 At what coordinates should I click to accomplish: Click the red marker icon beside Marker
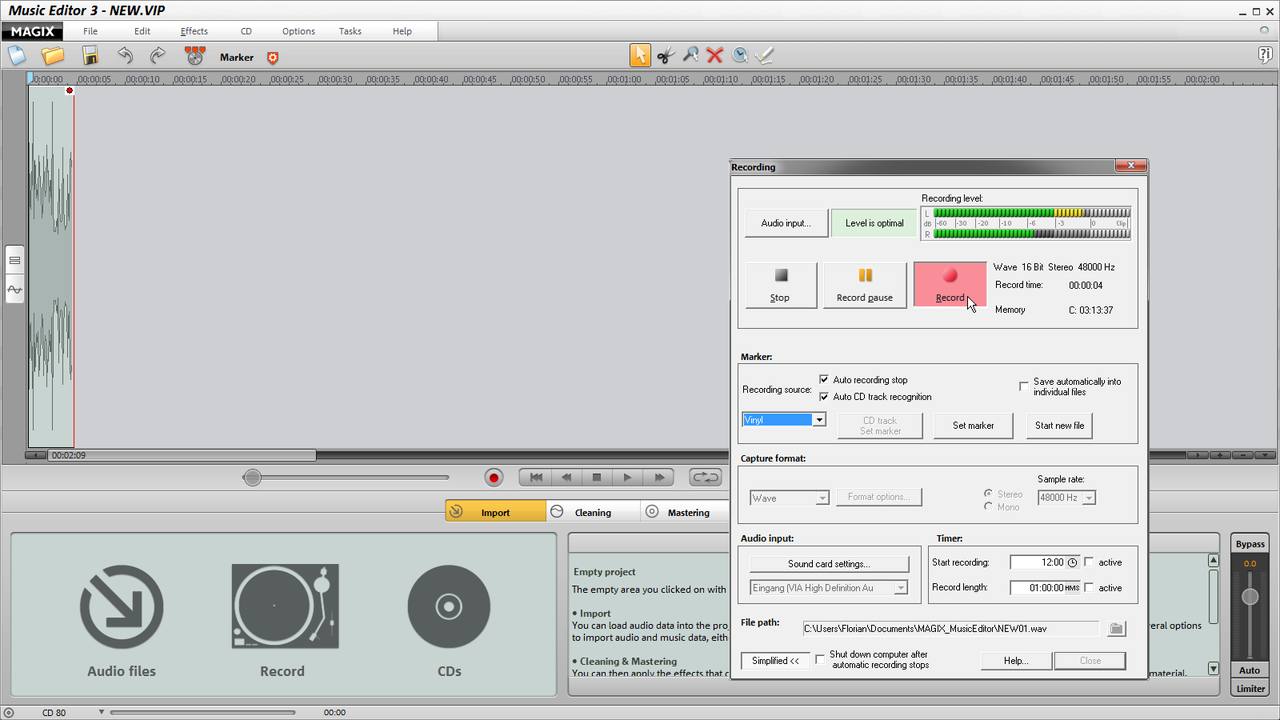[x=273, y=58]
